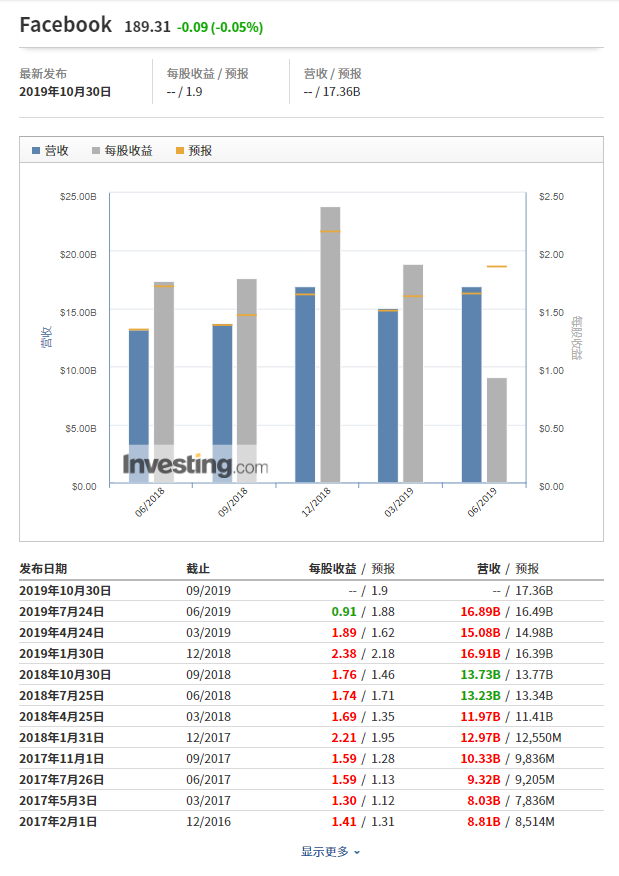Click the 截止 column header
This screenshot has height=876, width=619.
198,569
